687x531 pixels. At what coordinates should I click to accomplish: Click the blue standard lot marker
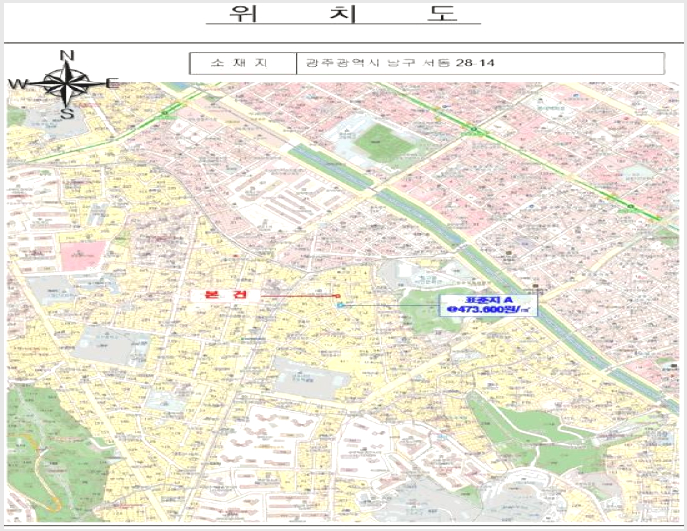340,305
